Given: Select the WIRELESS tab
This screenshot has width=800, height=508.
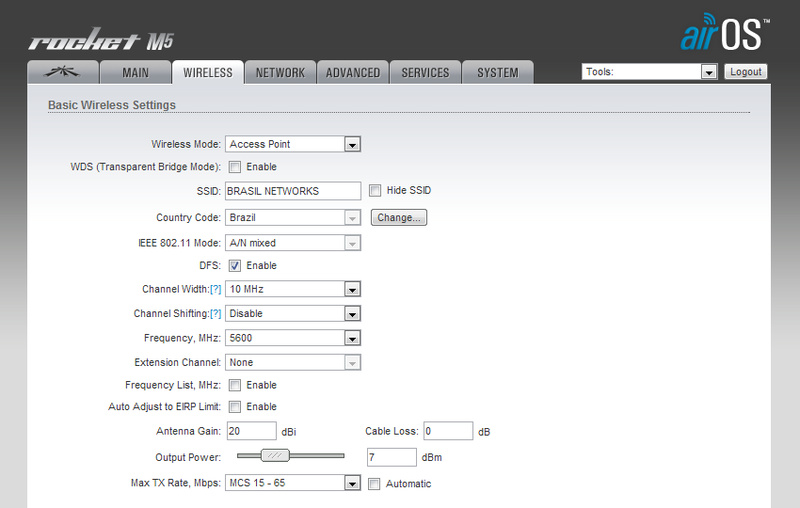Looking at the screenshot, I should [208, 72].
